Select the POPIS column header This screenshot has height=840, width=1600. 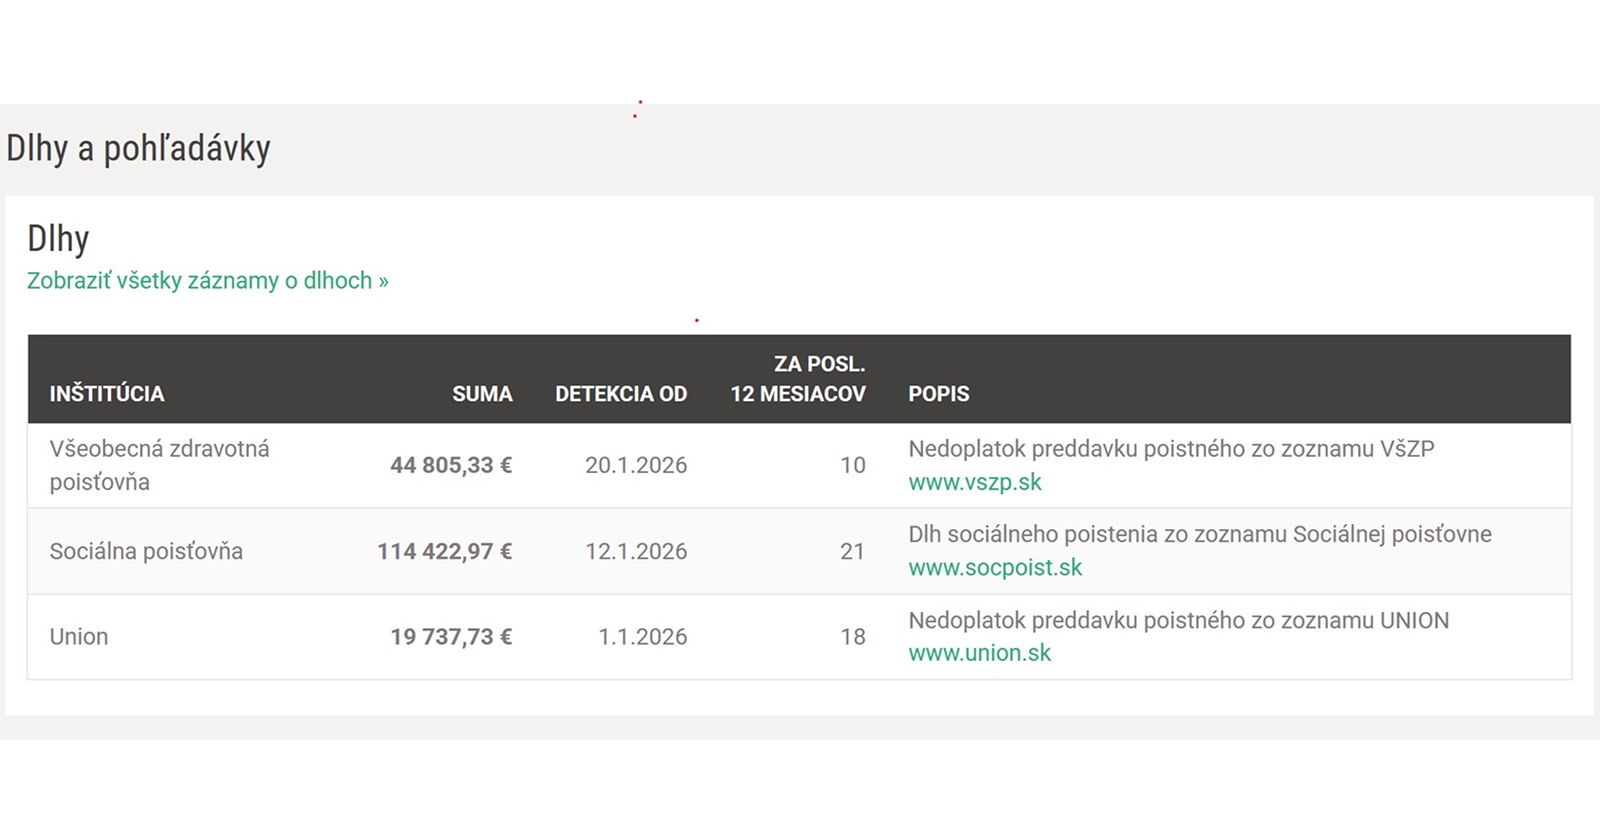click(938, 394)
